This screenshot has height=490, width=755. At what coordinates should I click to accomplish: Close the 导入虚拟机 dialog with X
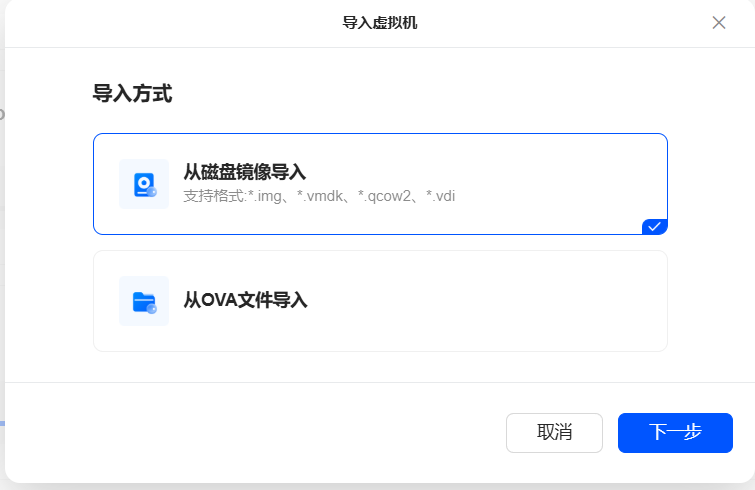pyautogui.click(x=718, y=22)
